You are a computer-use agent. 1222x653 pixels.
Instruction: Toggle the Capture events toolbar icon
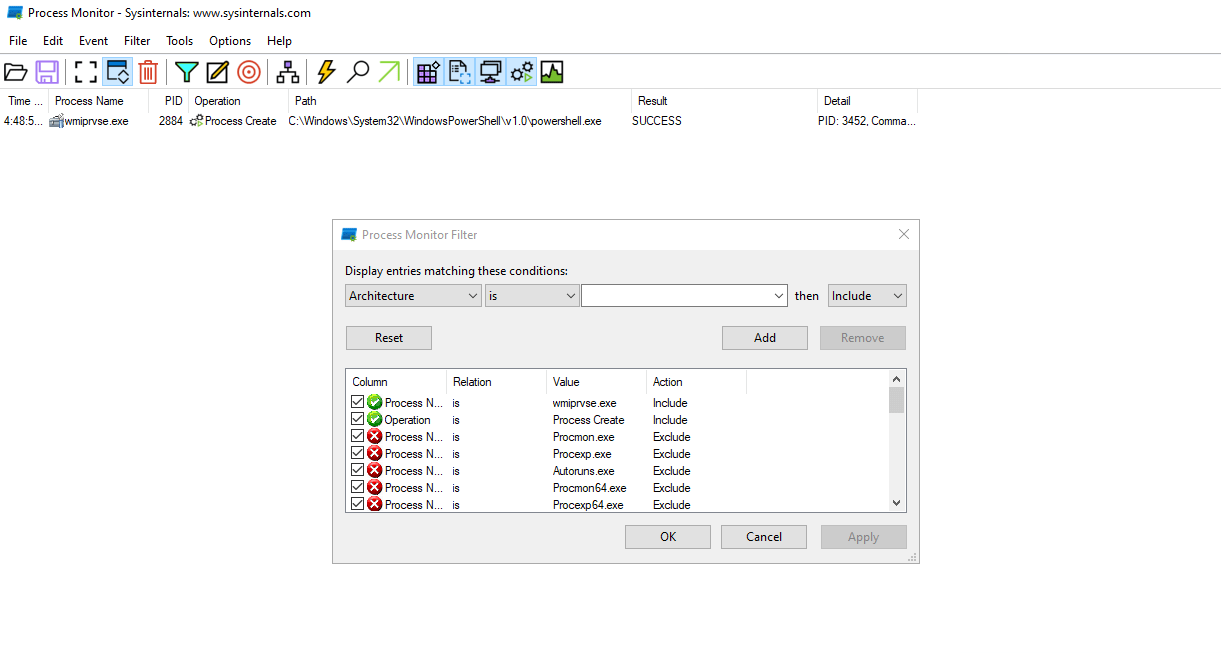point(86,72)
